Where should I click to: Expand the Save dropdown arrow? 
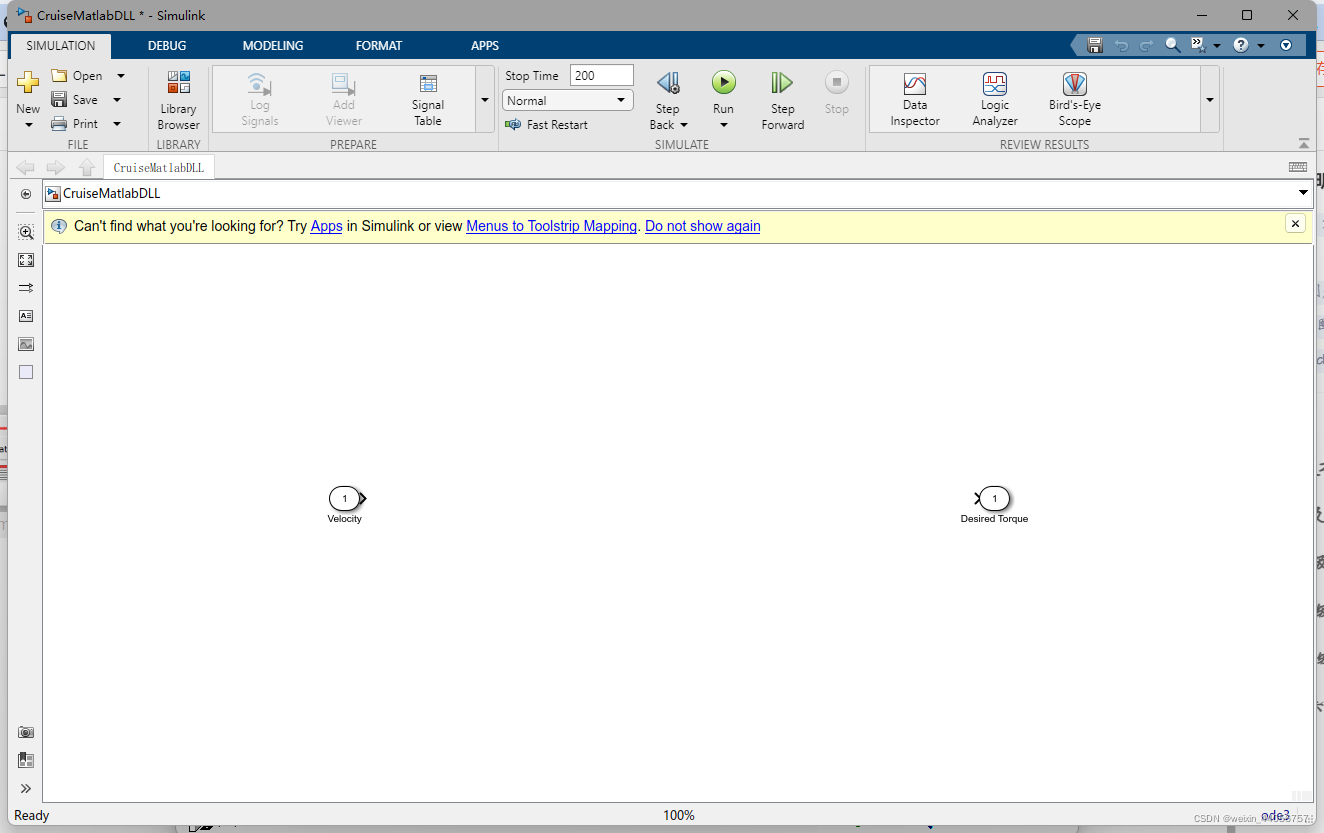coord(117,100)
